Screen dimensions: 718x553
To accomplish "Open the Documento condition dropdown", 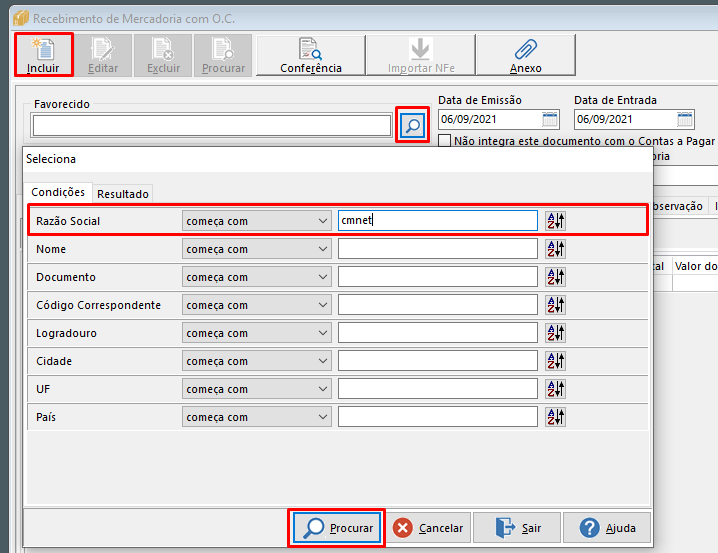I will 257,277.
